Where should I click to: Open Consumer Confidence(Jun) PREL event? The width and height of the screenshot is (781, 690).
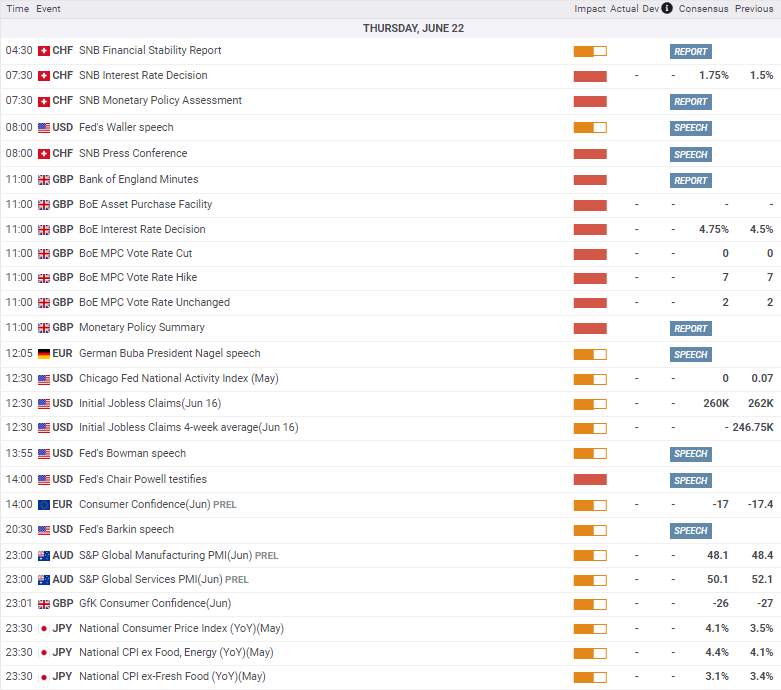coord(157,504)
